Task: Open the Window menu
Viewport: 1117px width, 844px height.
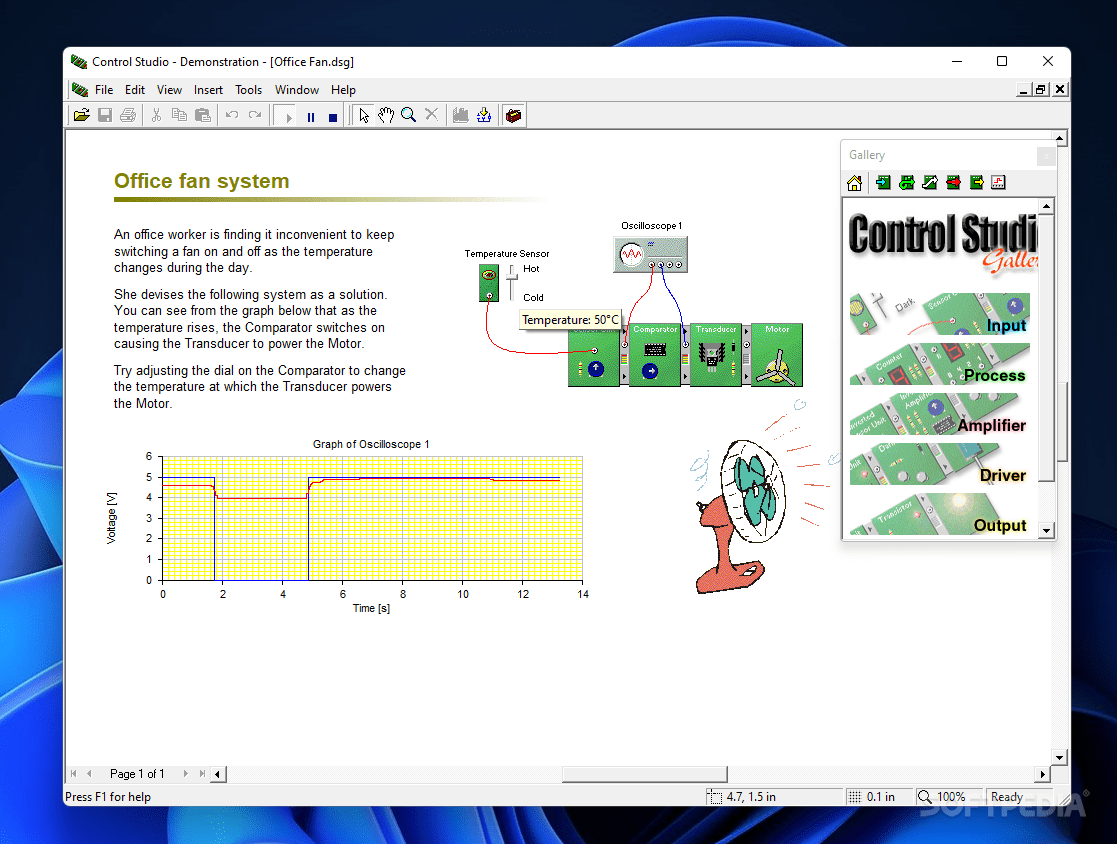Action: (x=297, y=90)
